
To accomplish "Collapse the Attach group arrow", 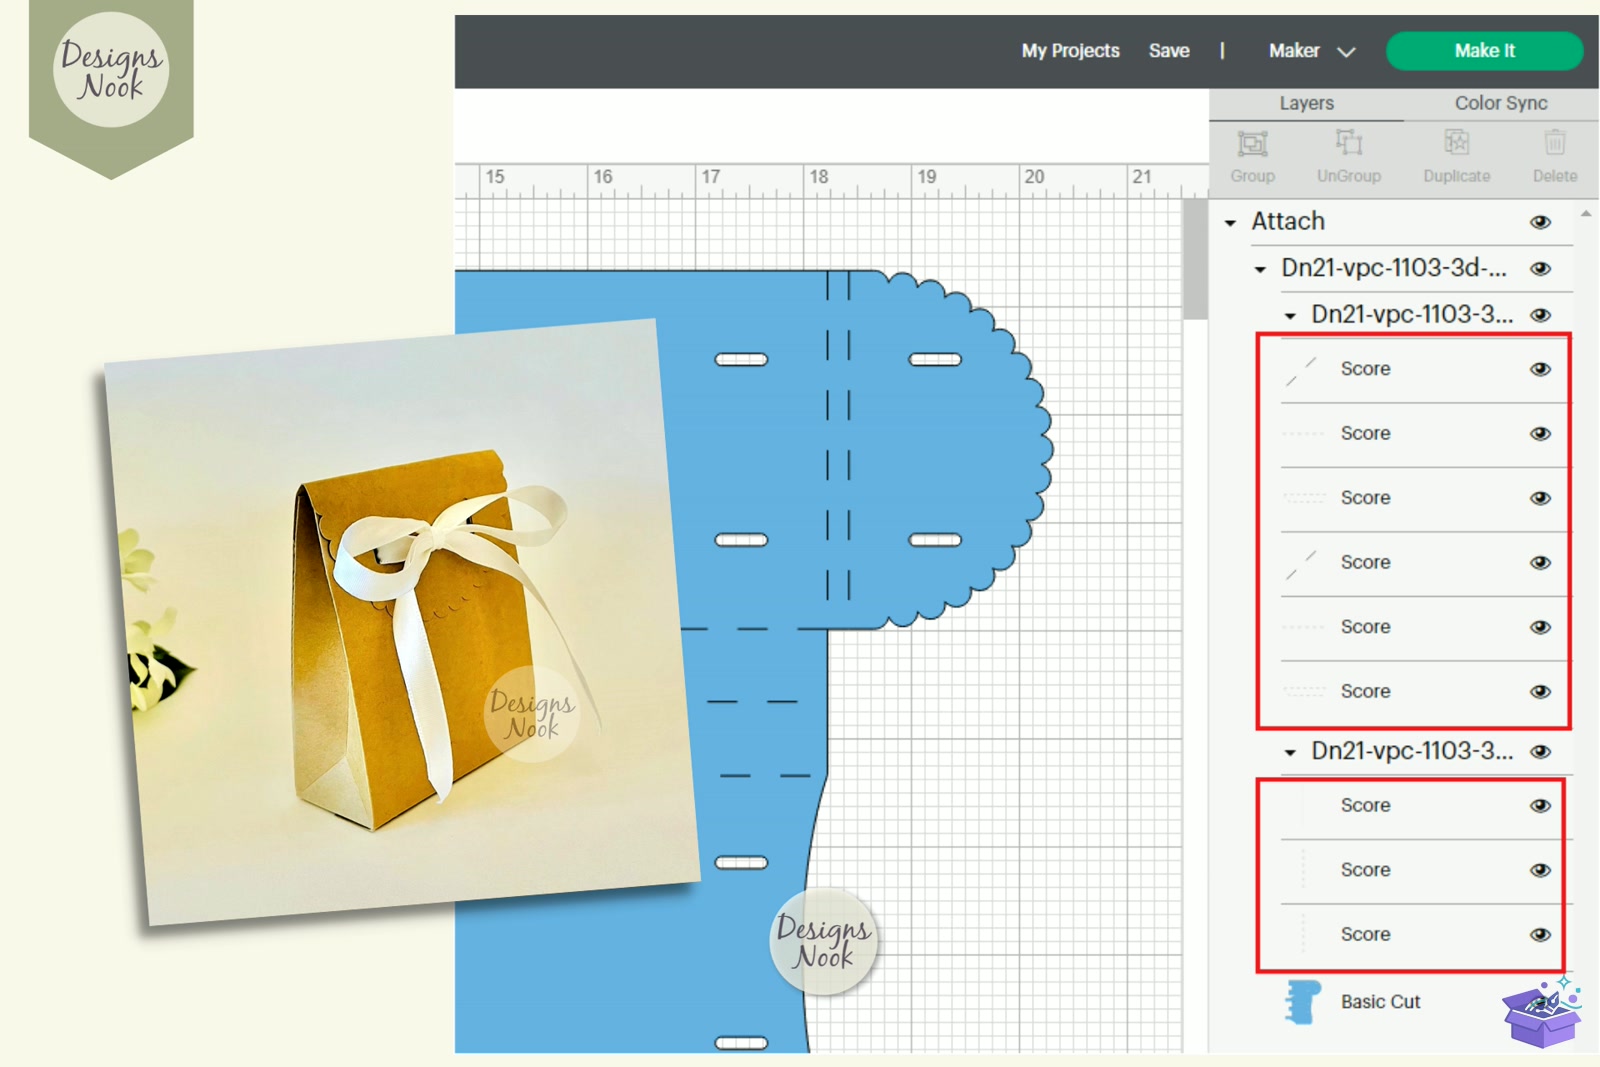I will point(1230,223).
